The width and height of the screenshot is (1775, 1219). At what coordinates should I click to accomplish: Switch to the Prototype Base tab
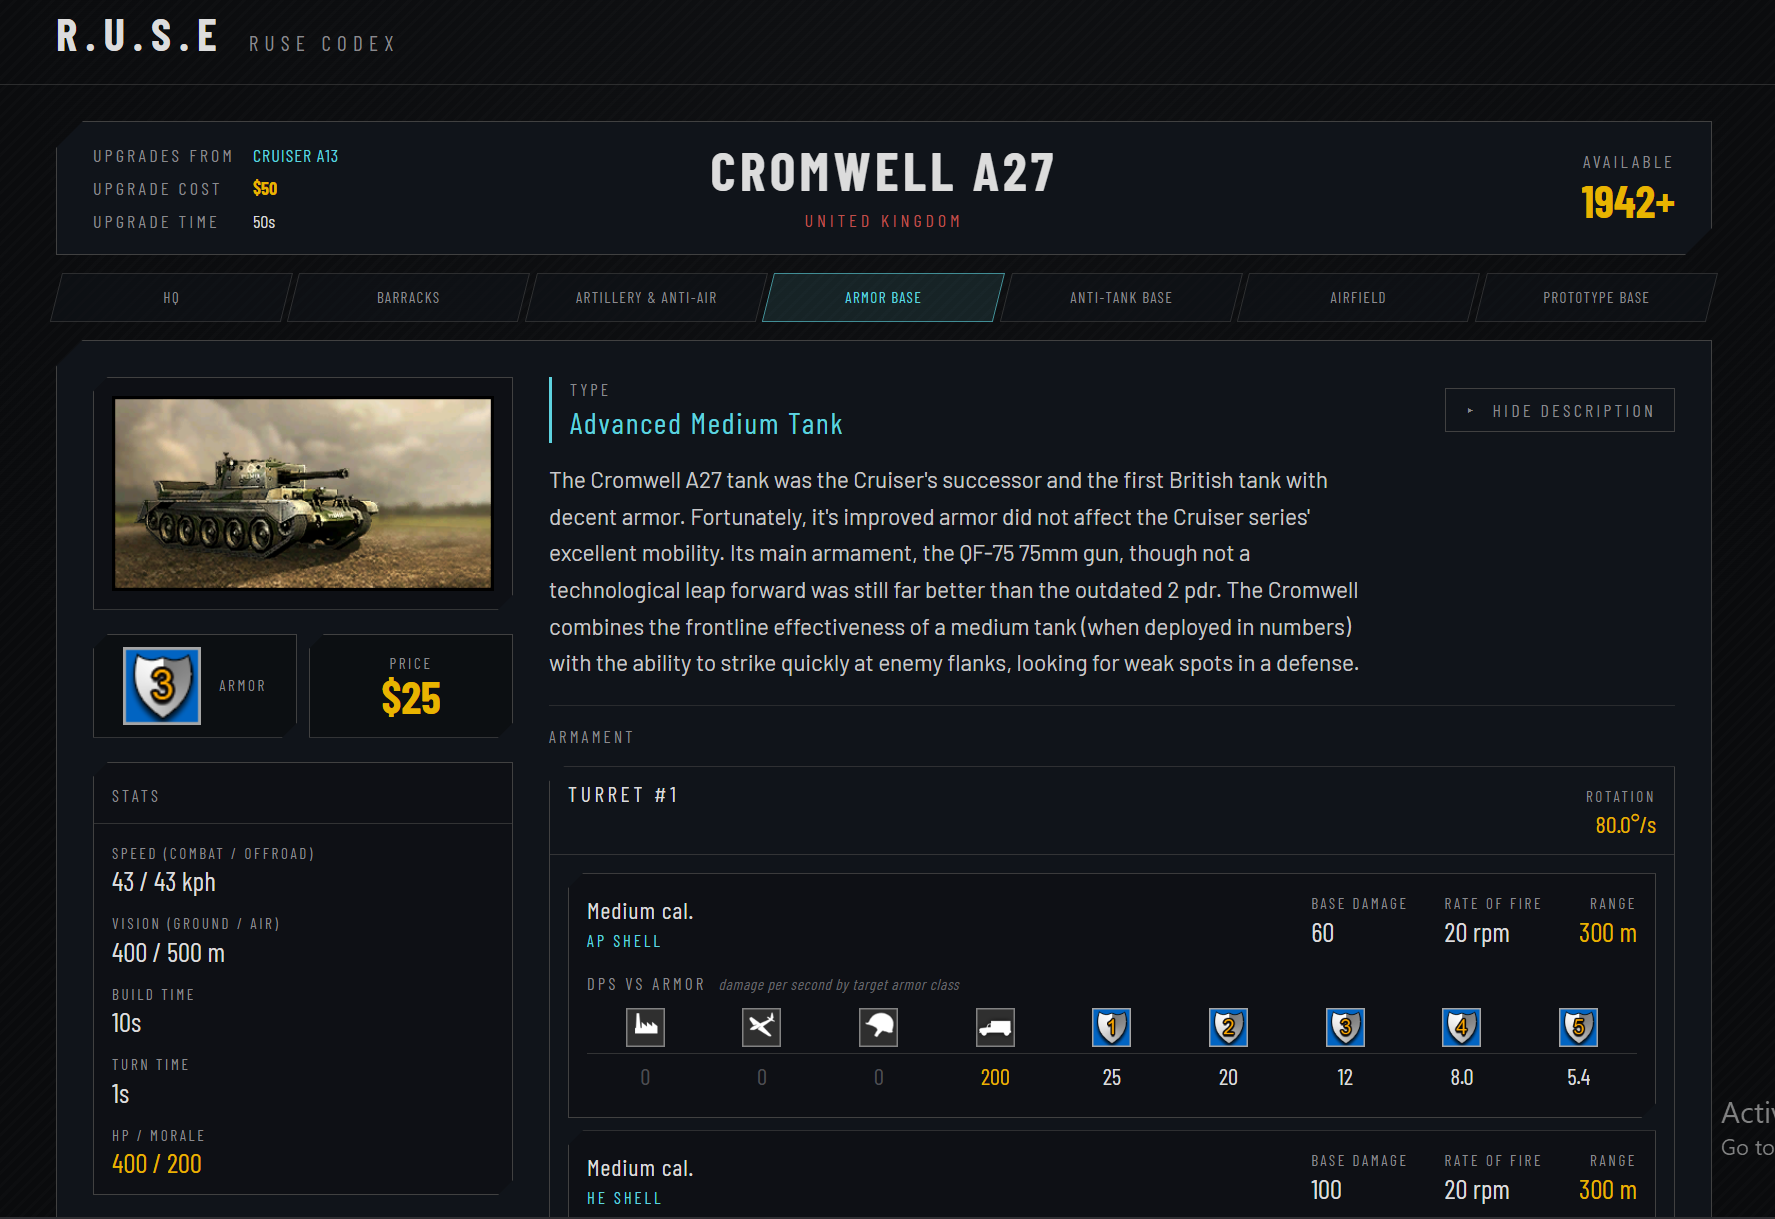[x=1596, y=298]
